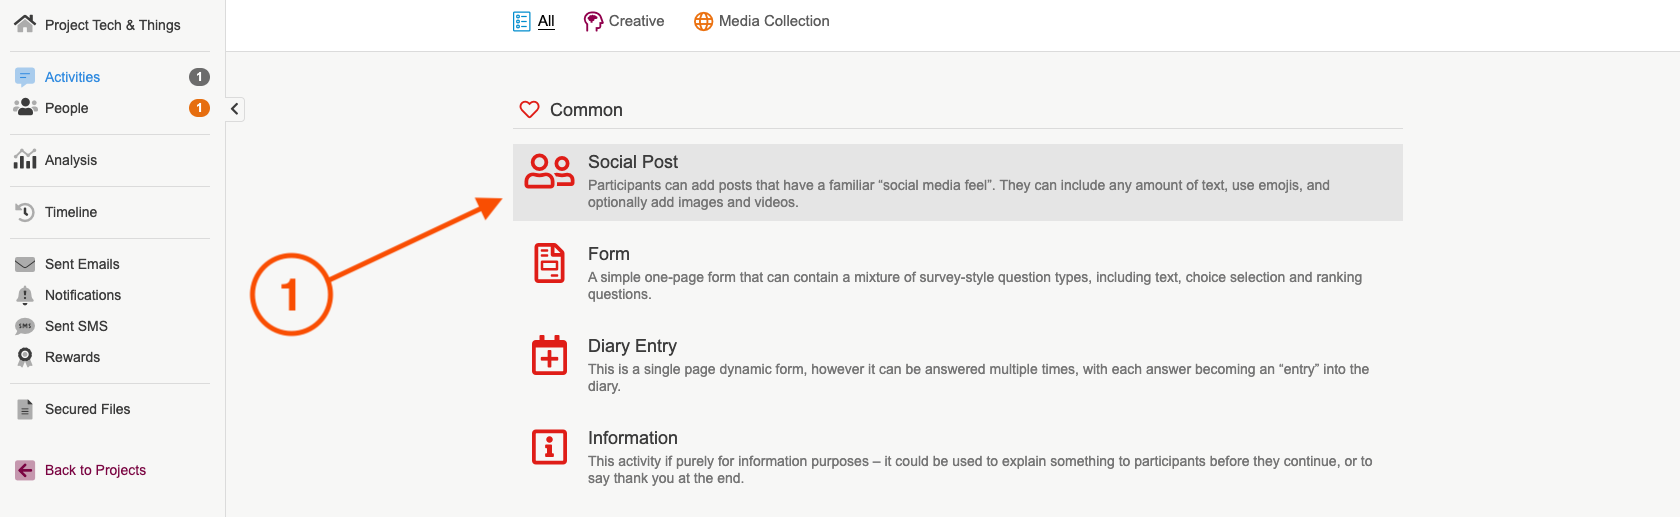This screenshot has width=1680, height=517.
Task: Open the Creative tab
Action: coord(635,21)
